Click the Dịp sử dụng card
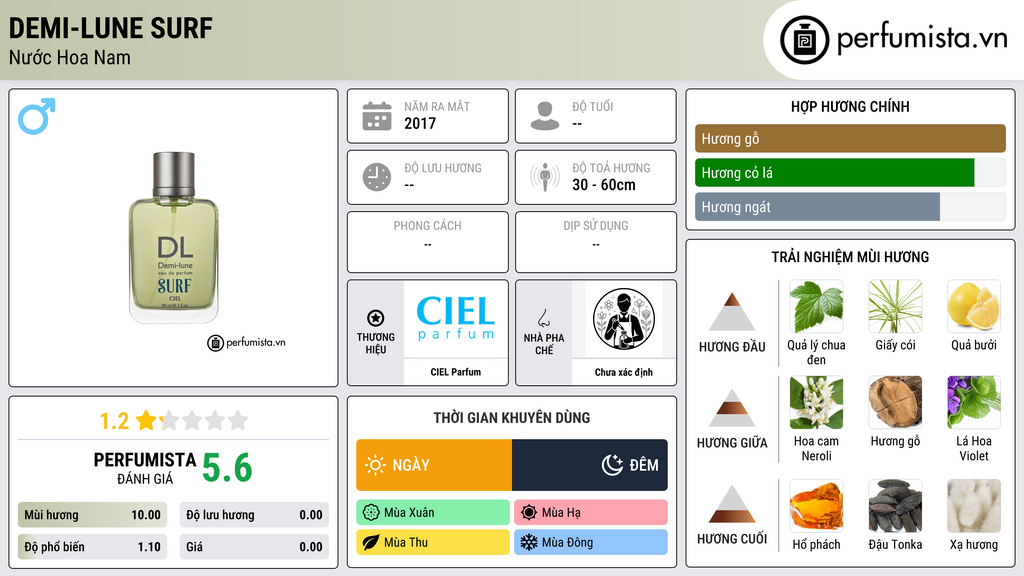 [596, 242]
